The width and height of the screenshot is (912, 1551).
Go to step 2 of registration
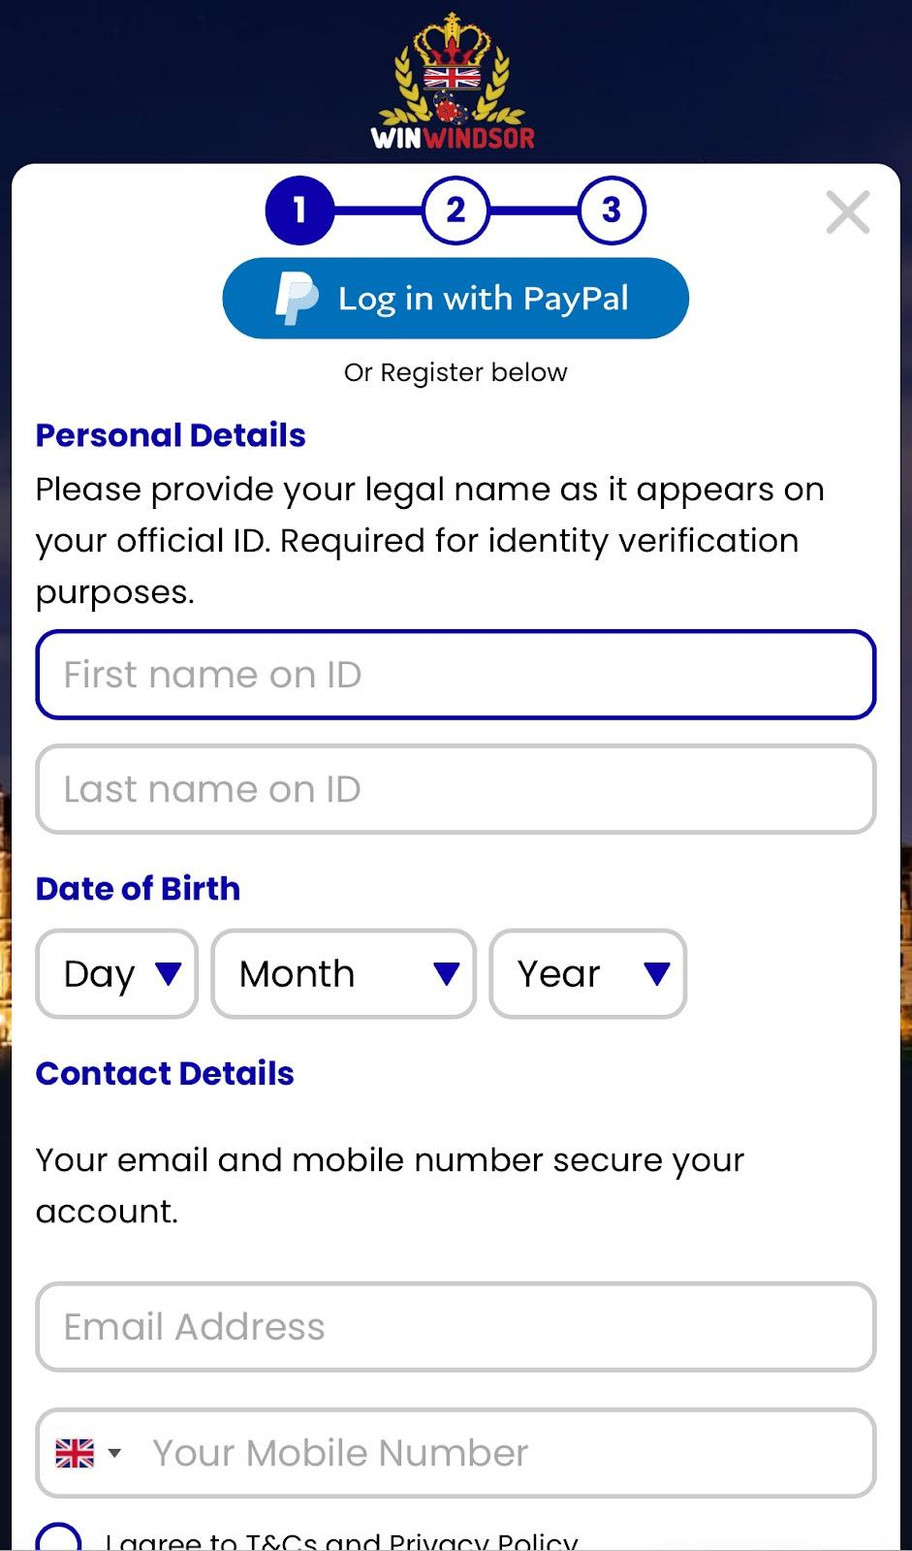(455, 210)
